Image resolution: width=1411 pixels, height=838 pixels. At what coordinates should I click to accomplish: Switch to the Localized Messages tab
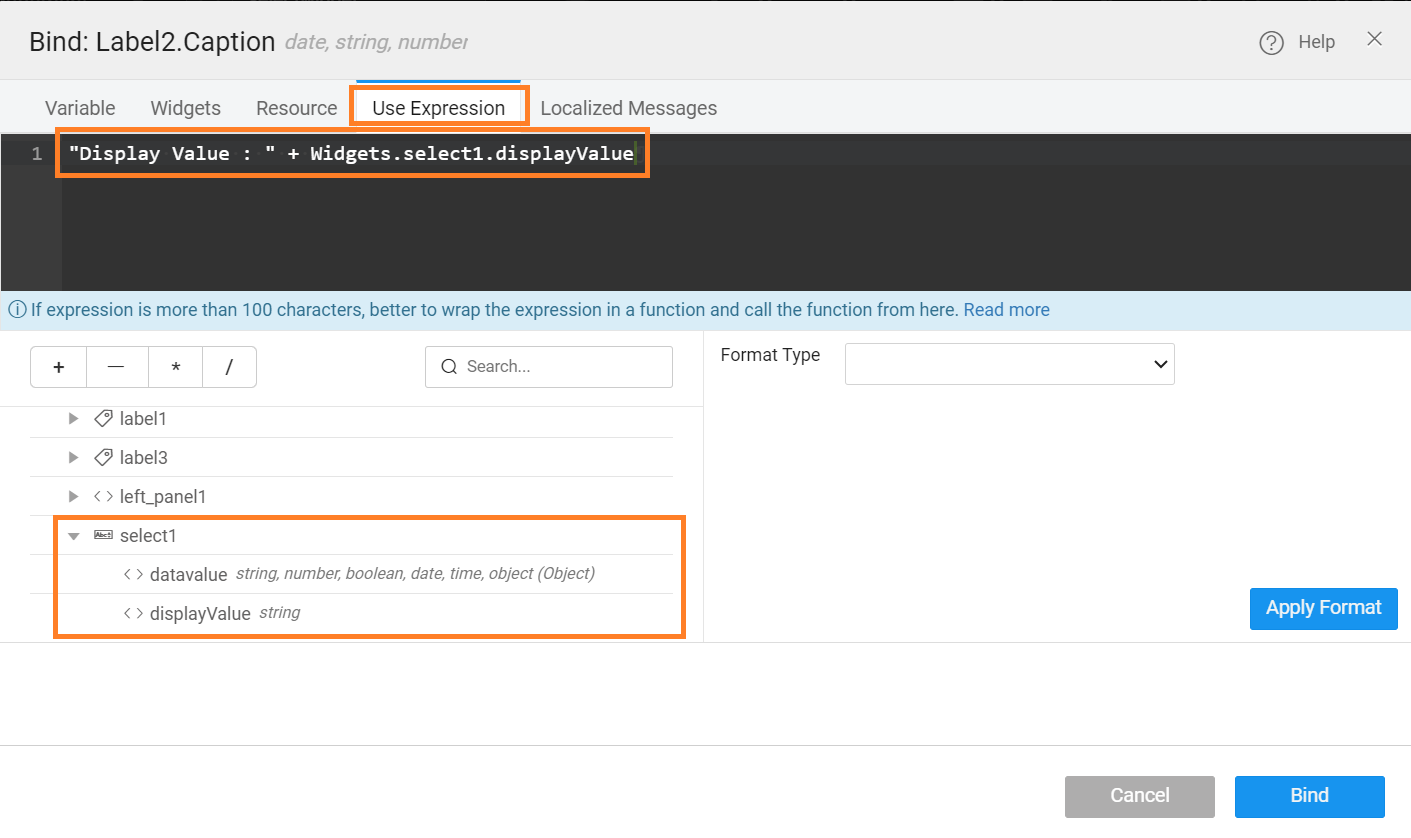tap(628, 107)
